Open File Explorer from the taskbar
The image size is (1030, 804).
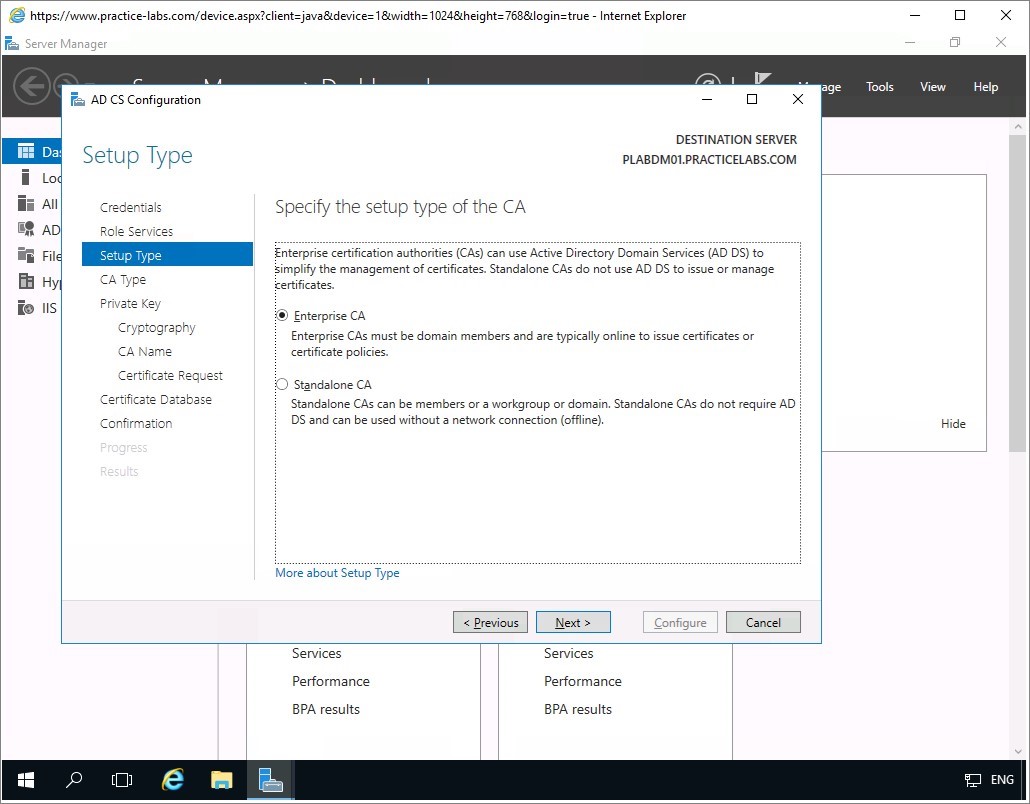coord(221,780)
